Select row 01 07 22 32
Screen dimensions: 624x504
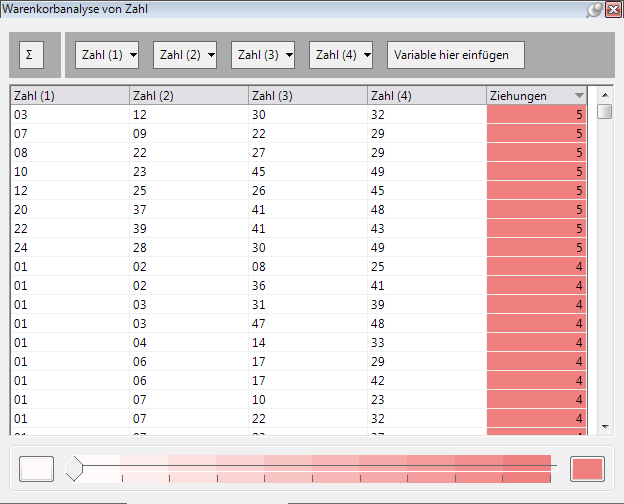[298, 419]
